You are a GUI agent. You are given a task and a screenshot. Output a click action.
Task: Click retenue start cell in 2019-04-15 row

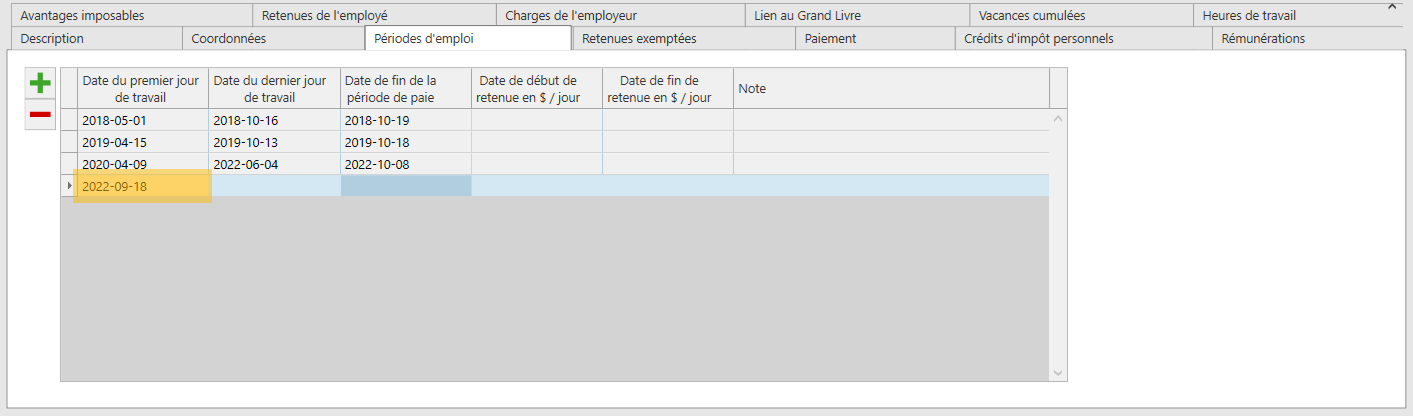536,142
